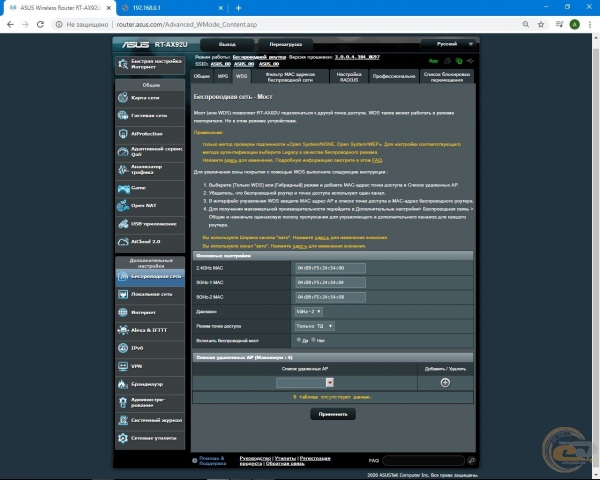This screenshot has height=480, width=600.
Task: Open Интернет sidebar item
Action: pyautogui.click(x=150, y=312)
